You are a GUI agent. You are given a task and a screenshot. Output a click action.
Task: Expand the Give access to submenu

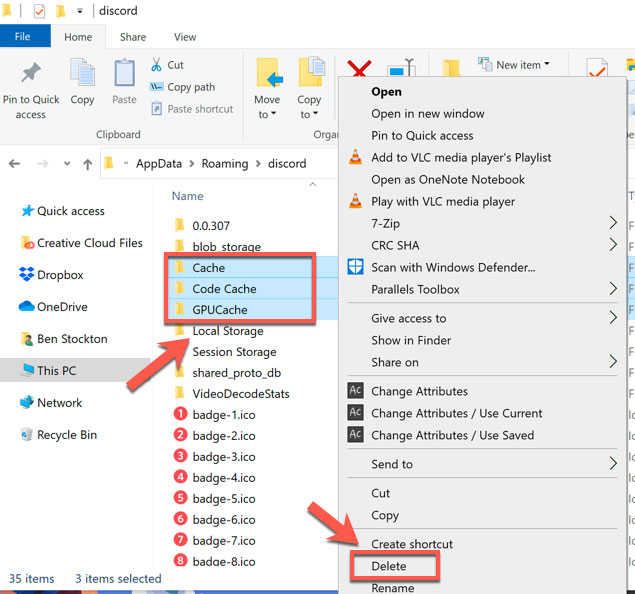[613, 317]
